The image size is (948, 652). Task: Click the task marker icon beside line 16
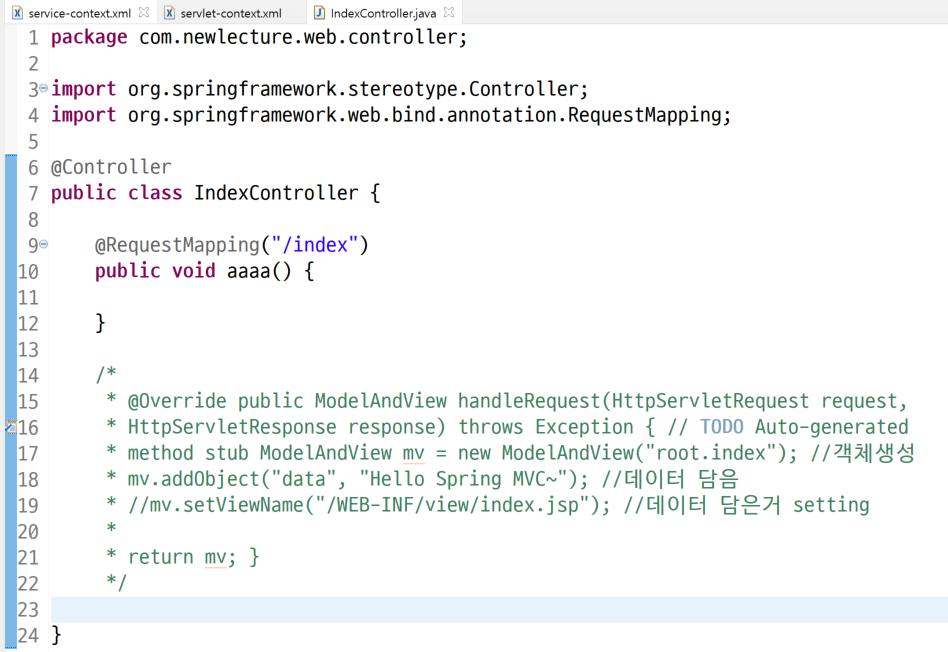coord(11,427)
